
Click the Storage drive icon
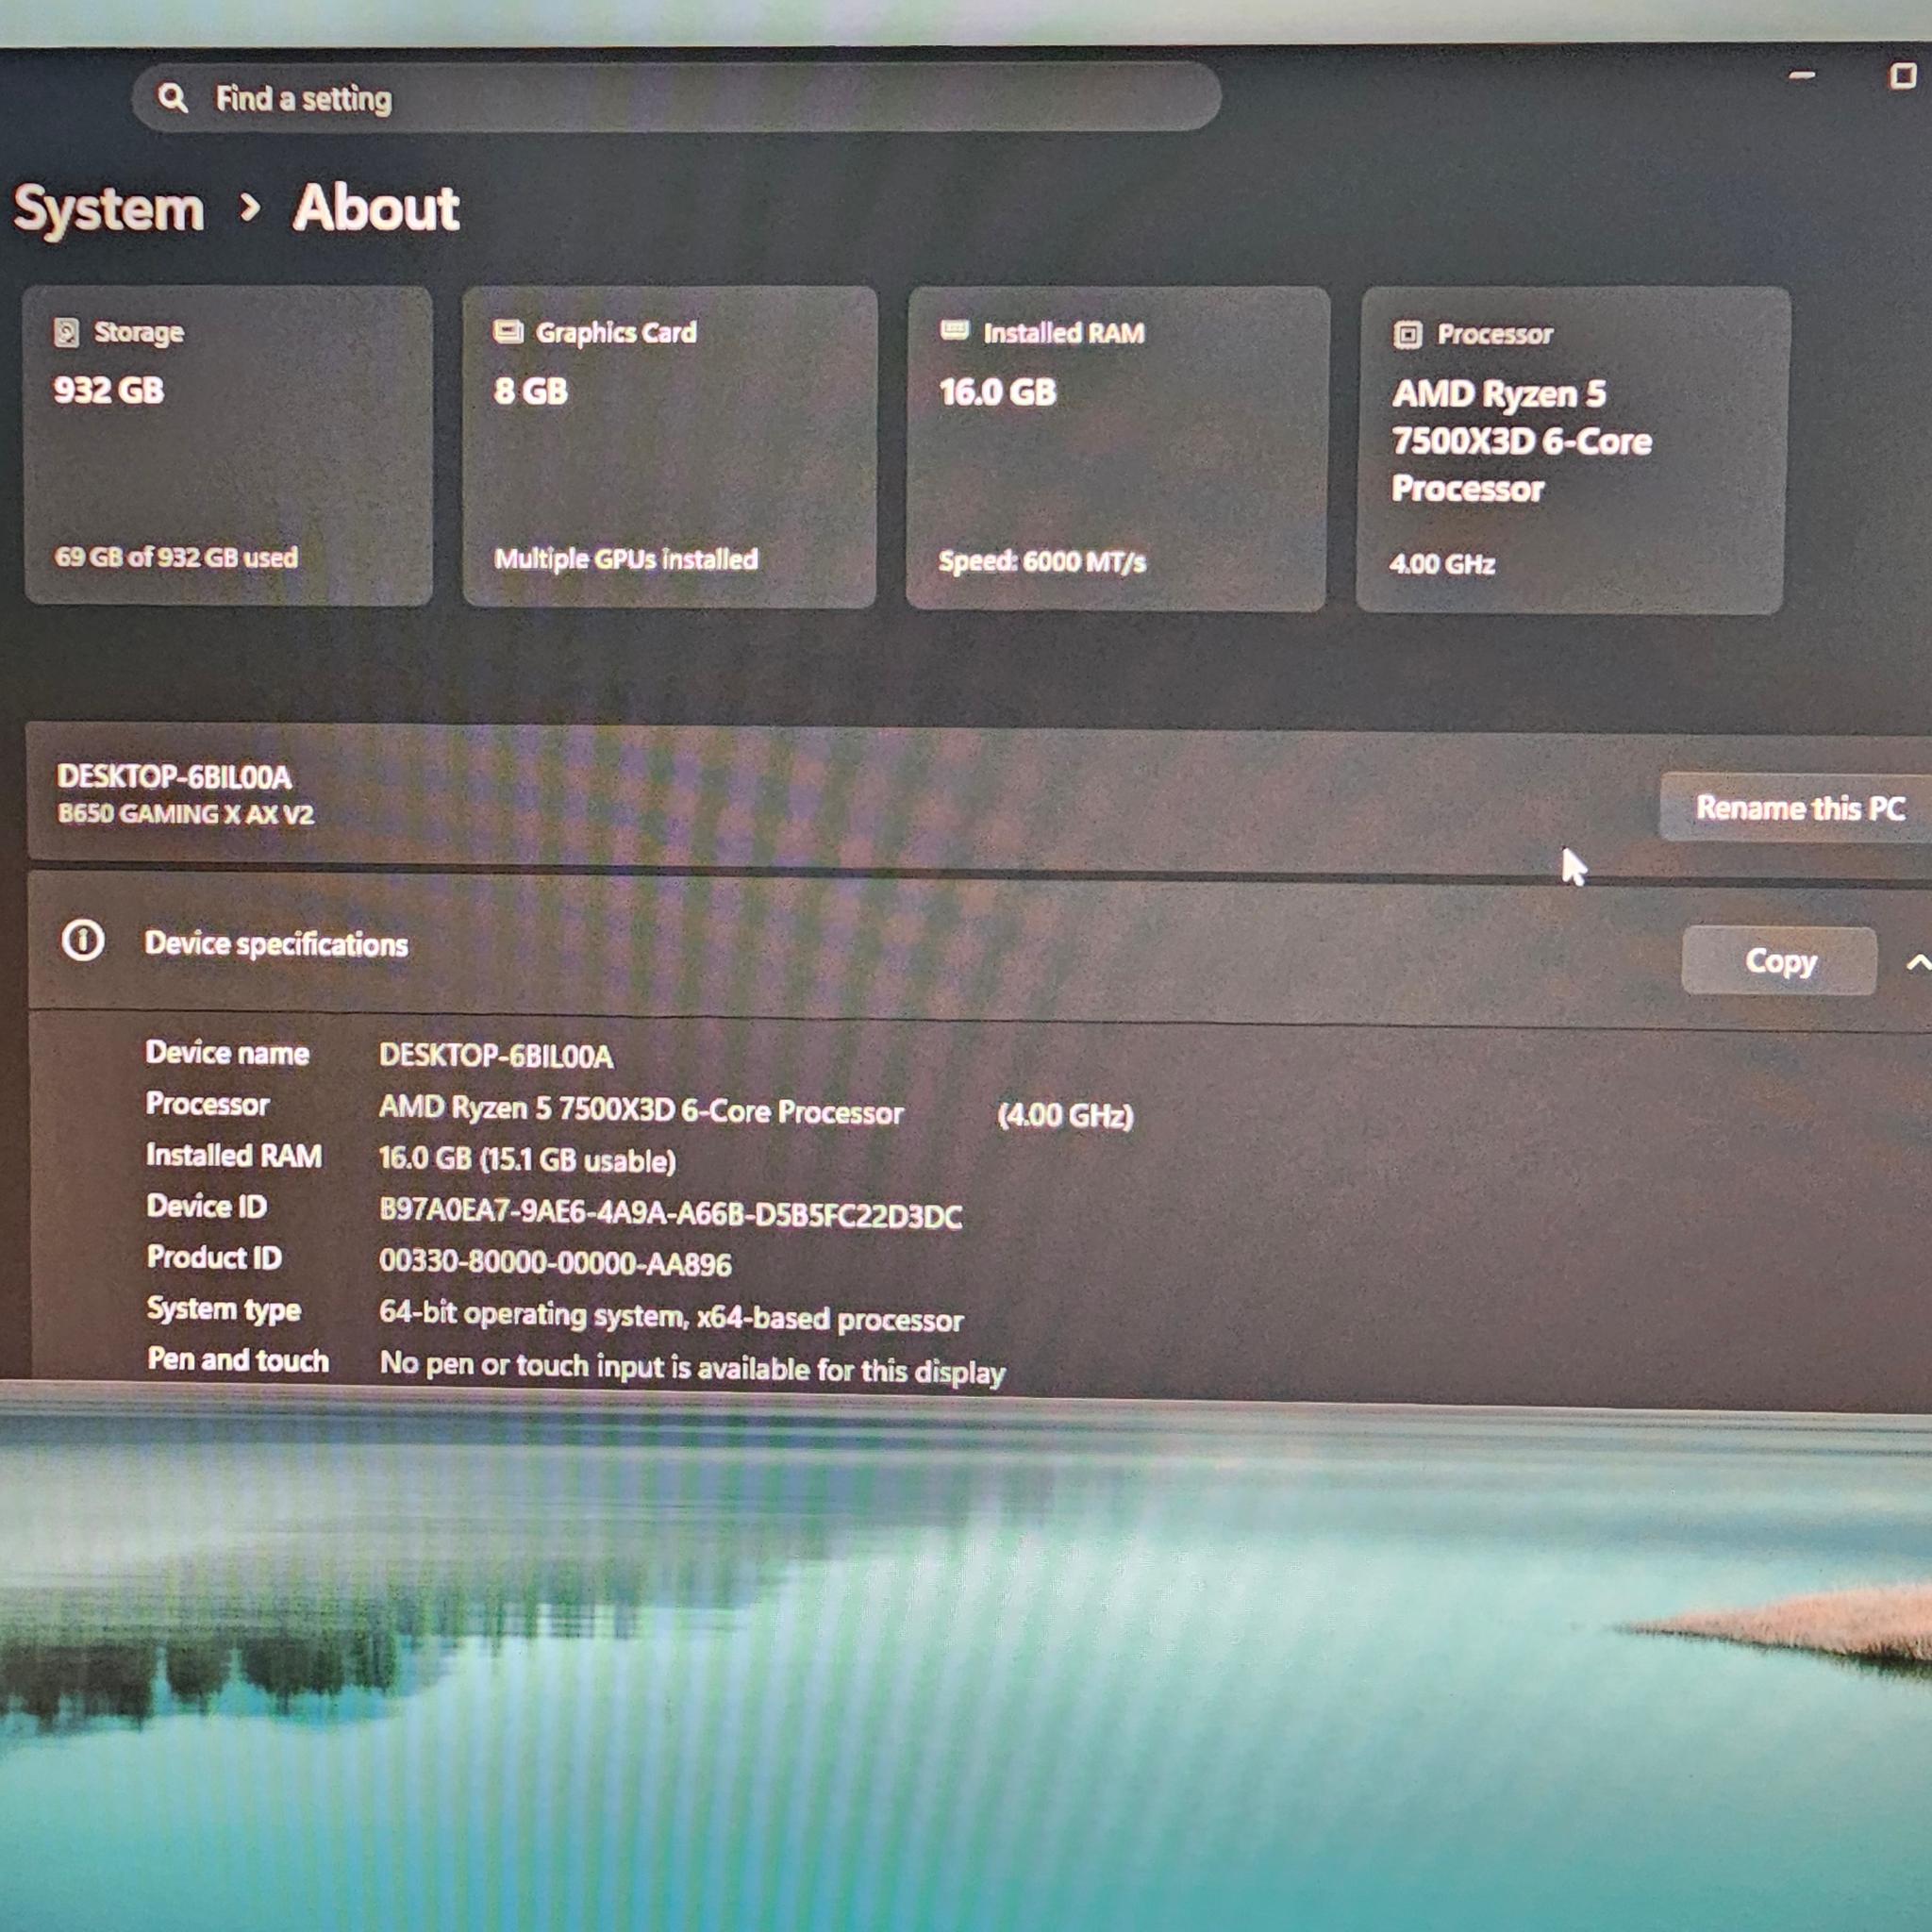click(66, 332)
